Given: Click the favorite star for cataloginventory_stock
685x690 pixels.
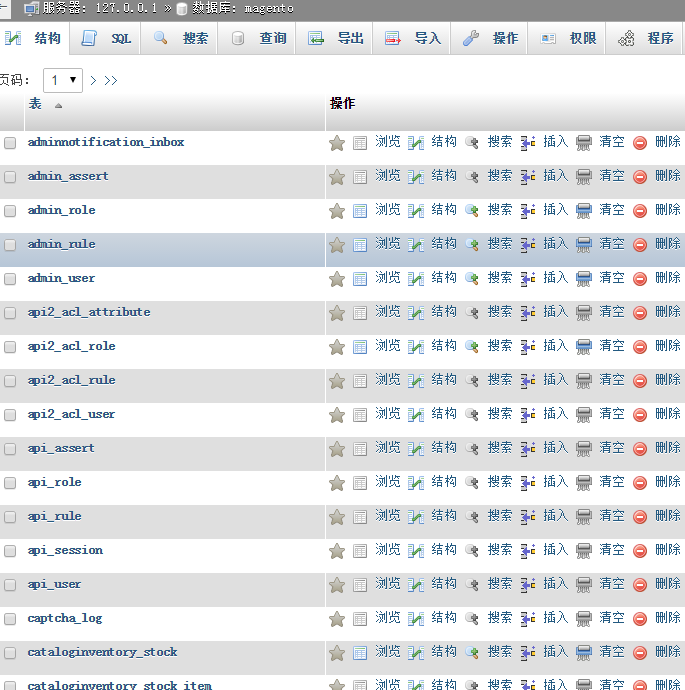Looking at the screenshot, I should click(x=337, y=653).
